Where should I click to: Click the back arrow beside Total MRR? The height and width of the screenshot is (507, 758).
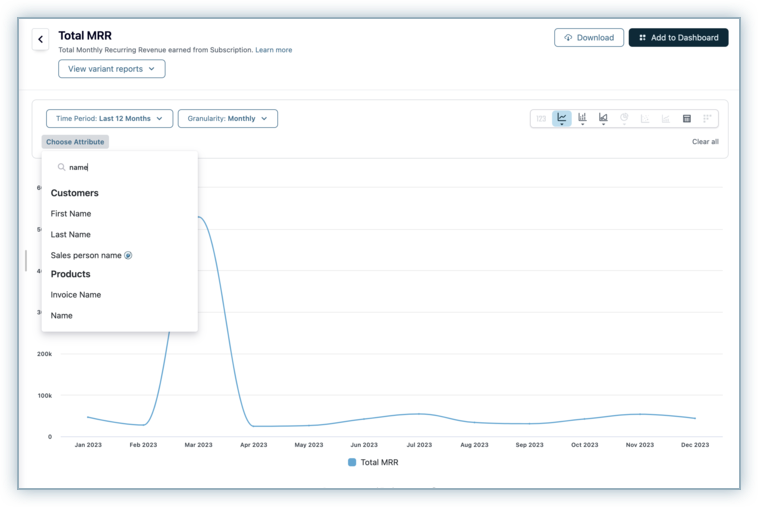pos(41,40)
